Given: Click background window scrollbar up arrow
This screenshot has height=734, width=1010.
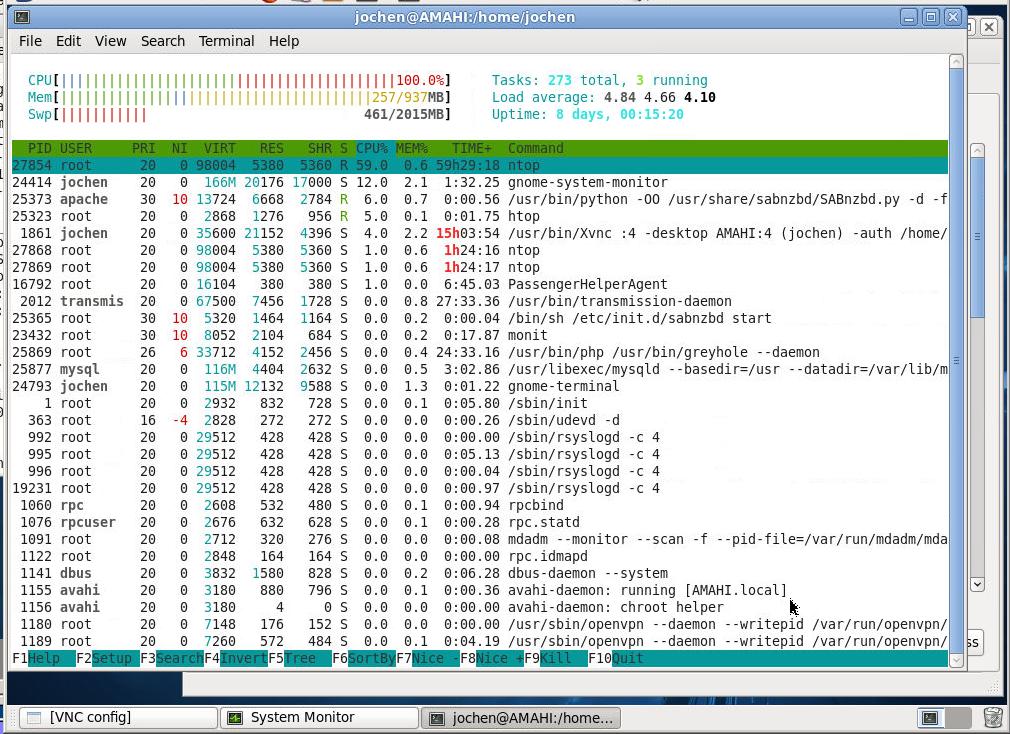Looking at the screenshot, I should point(977,151).
